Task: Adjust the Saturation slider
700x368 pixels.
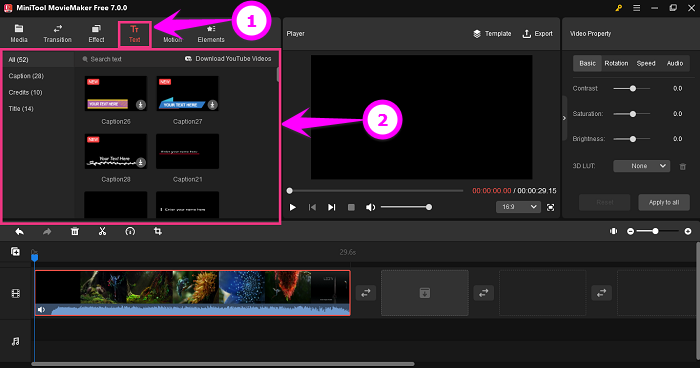Action: 632,114
